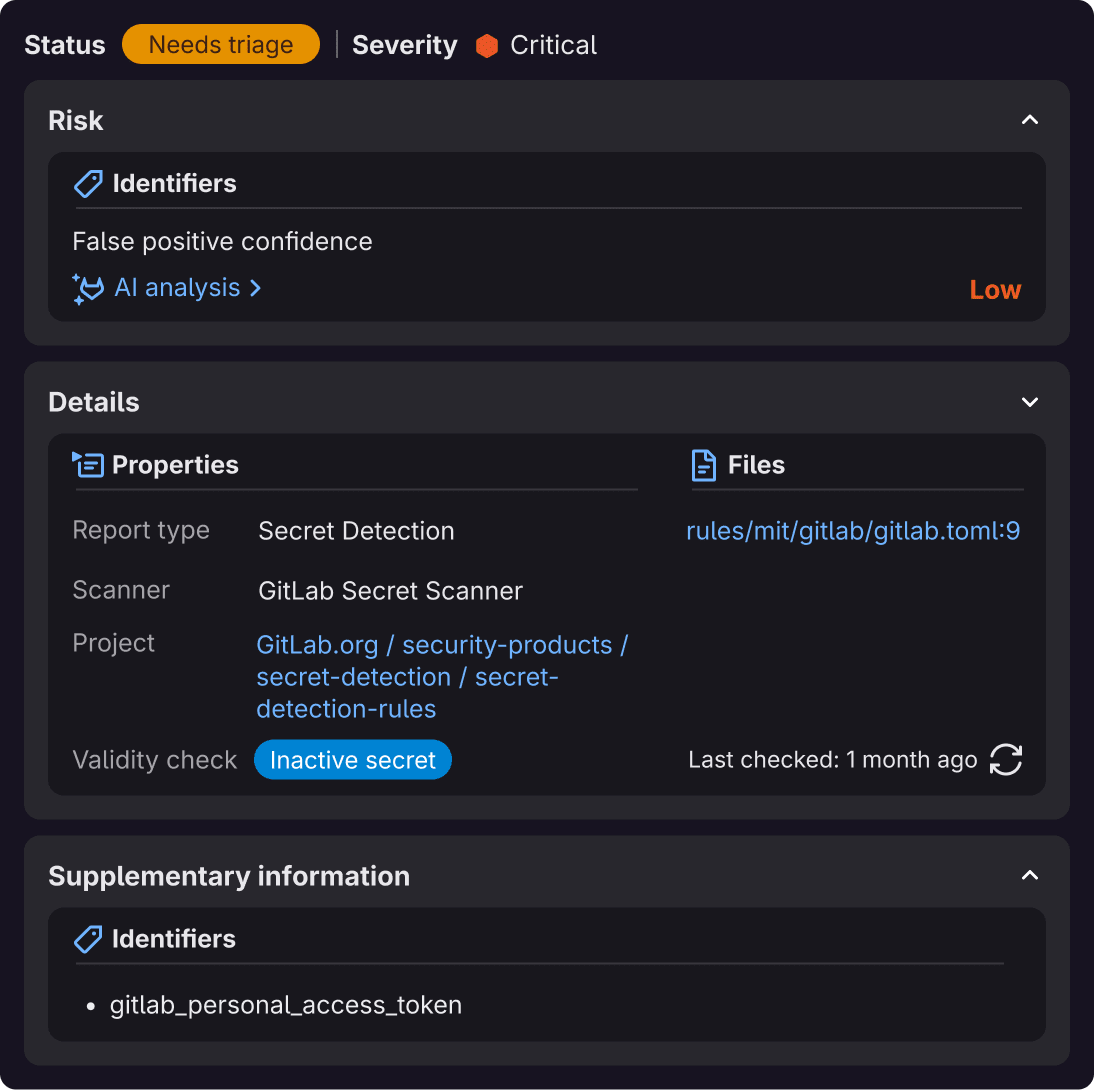Click the gitlab_personal_access_token identifier
Screen dimensions: 1094x1090
coord(285,1005)
